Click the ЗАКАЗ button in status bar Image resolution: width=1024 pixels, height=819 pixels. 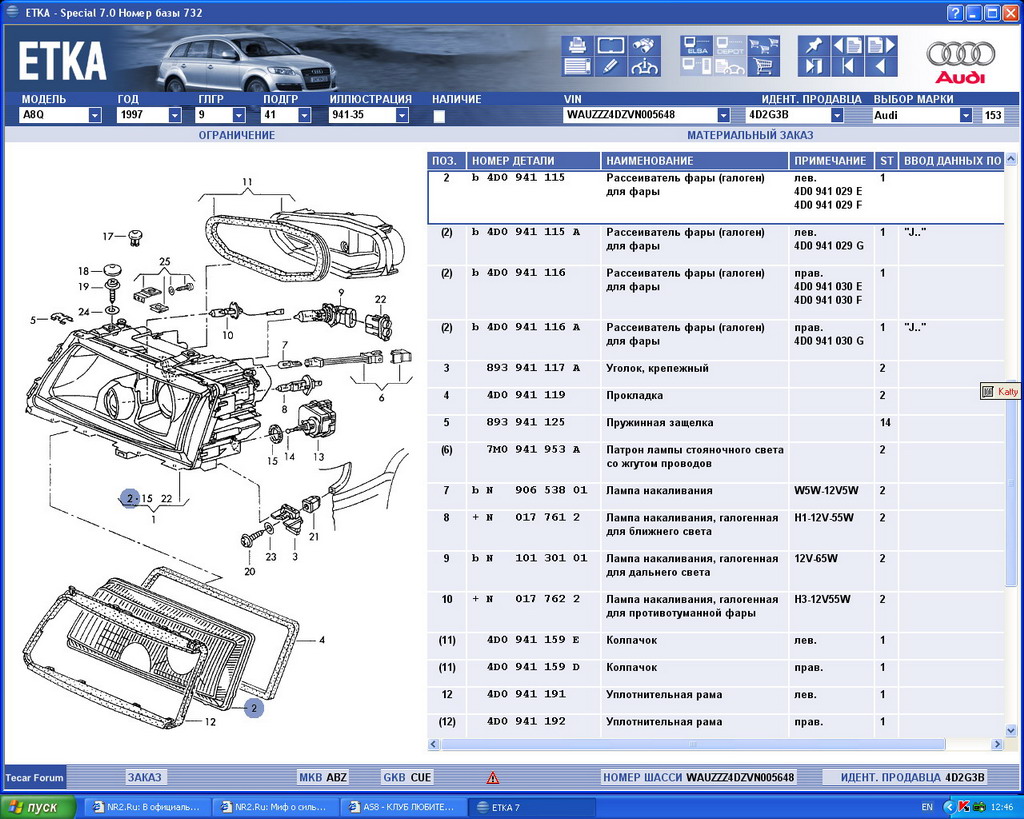pos(144,777)
